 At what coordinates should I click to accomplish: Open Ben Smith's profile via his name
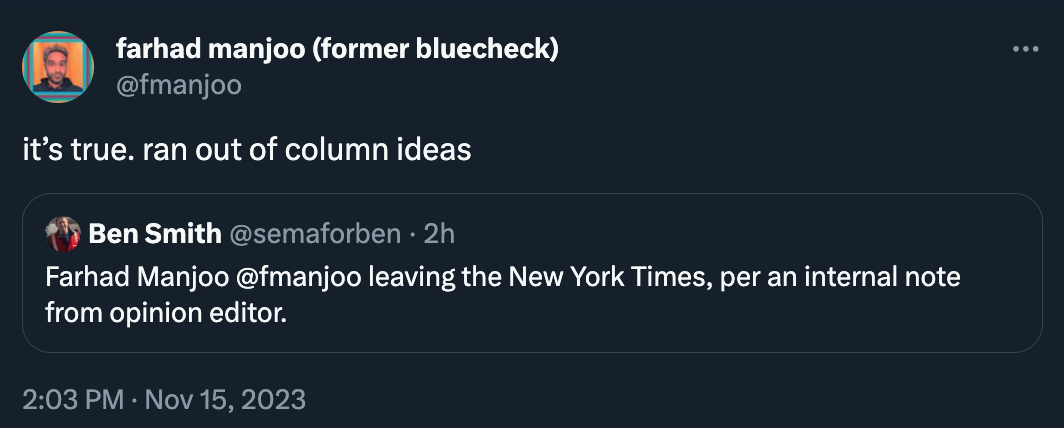tap(155, 234)
